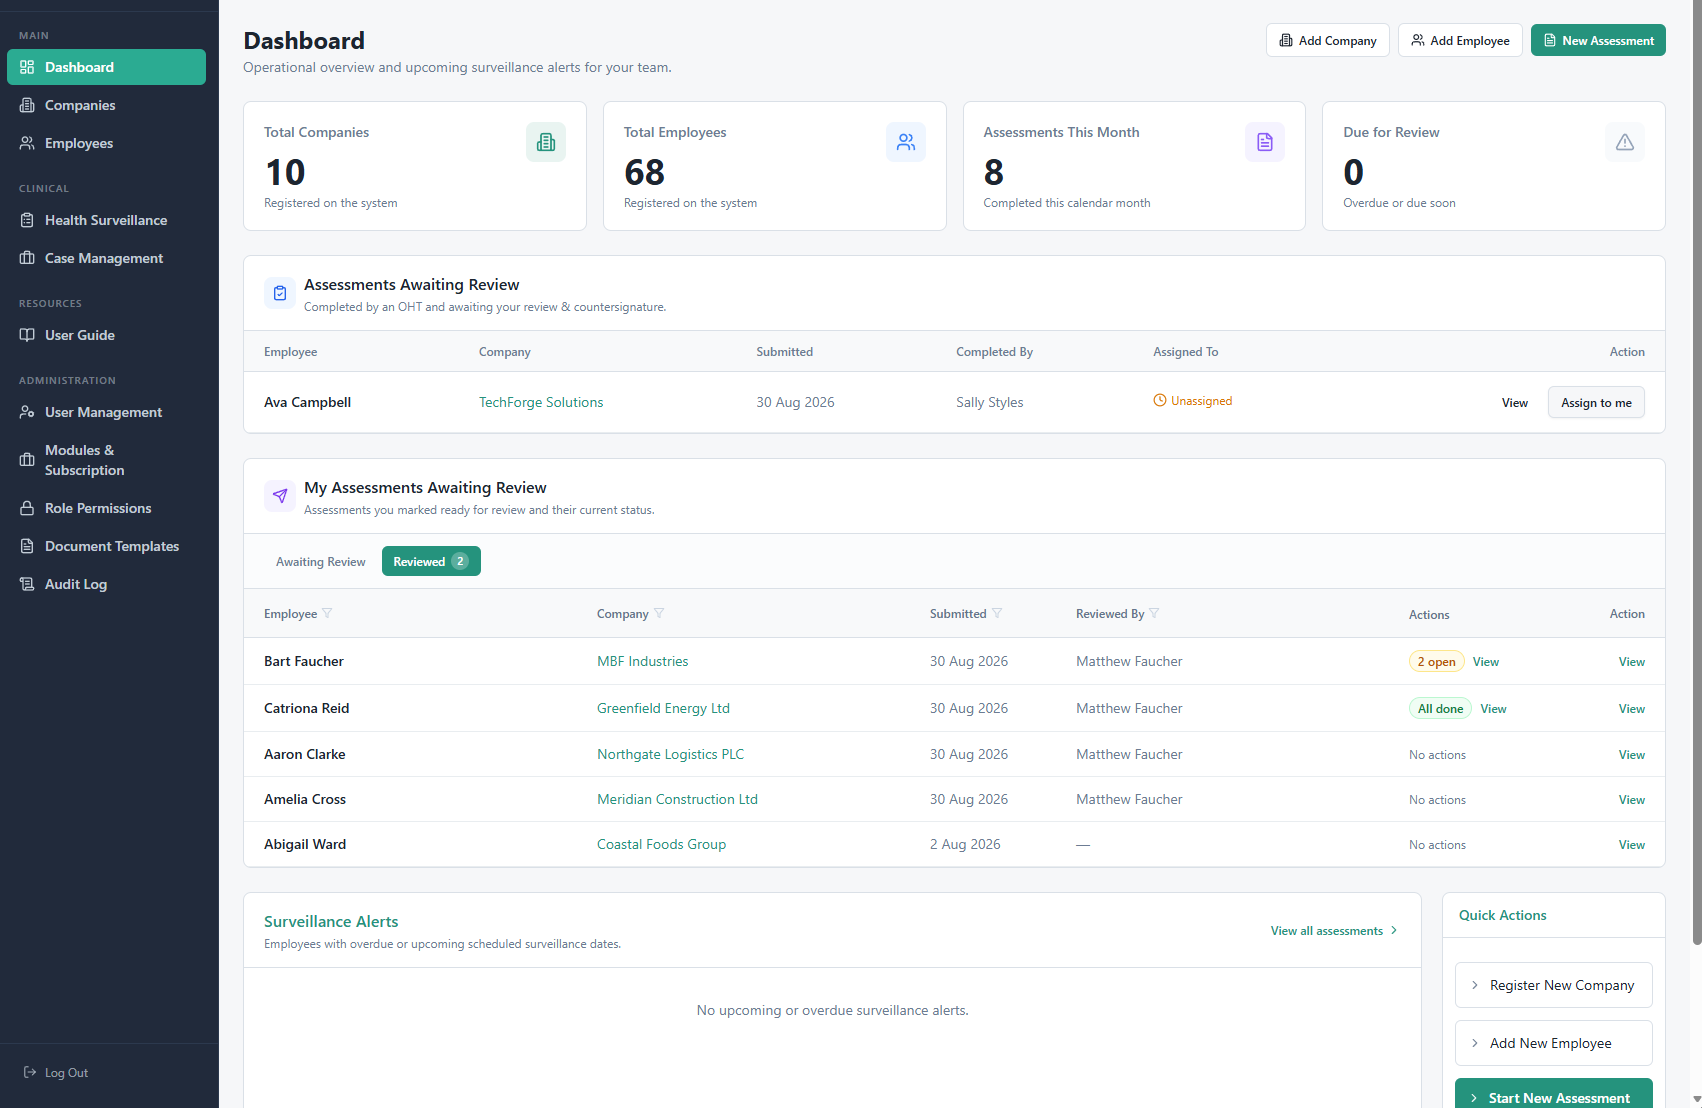Click the 2 open badge for Bart Faucher
Image resolution: width=1702 pixels, height=1108 pixels.
[1436, 661]
